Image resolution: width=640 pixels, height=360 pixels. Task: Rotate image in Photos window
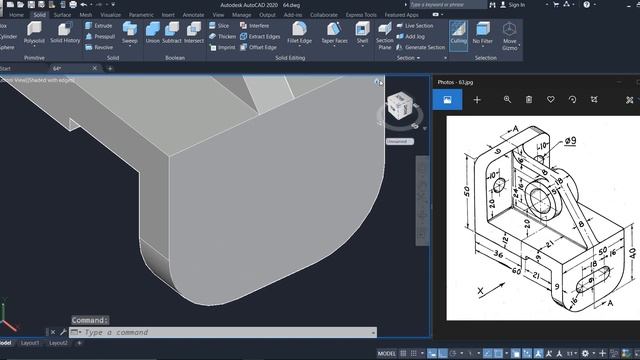tap(572, 100)
